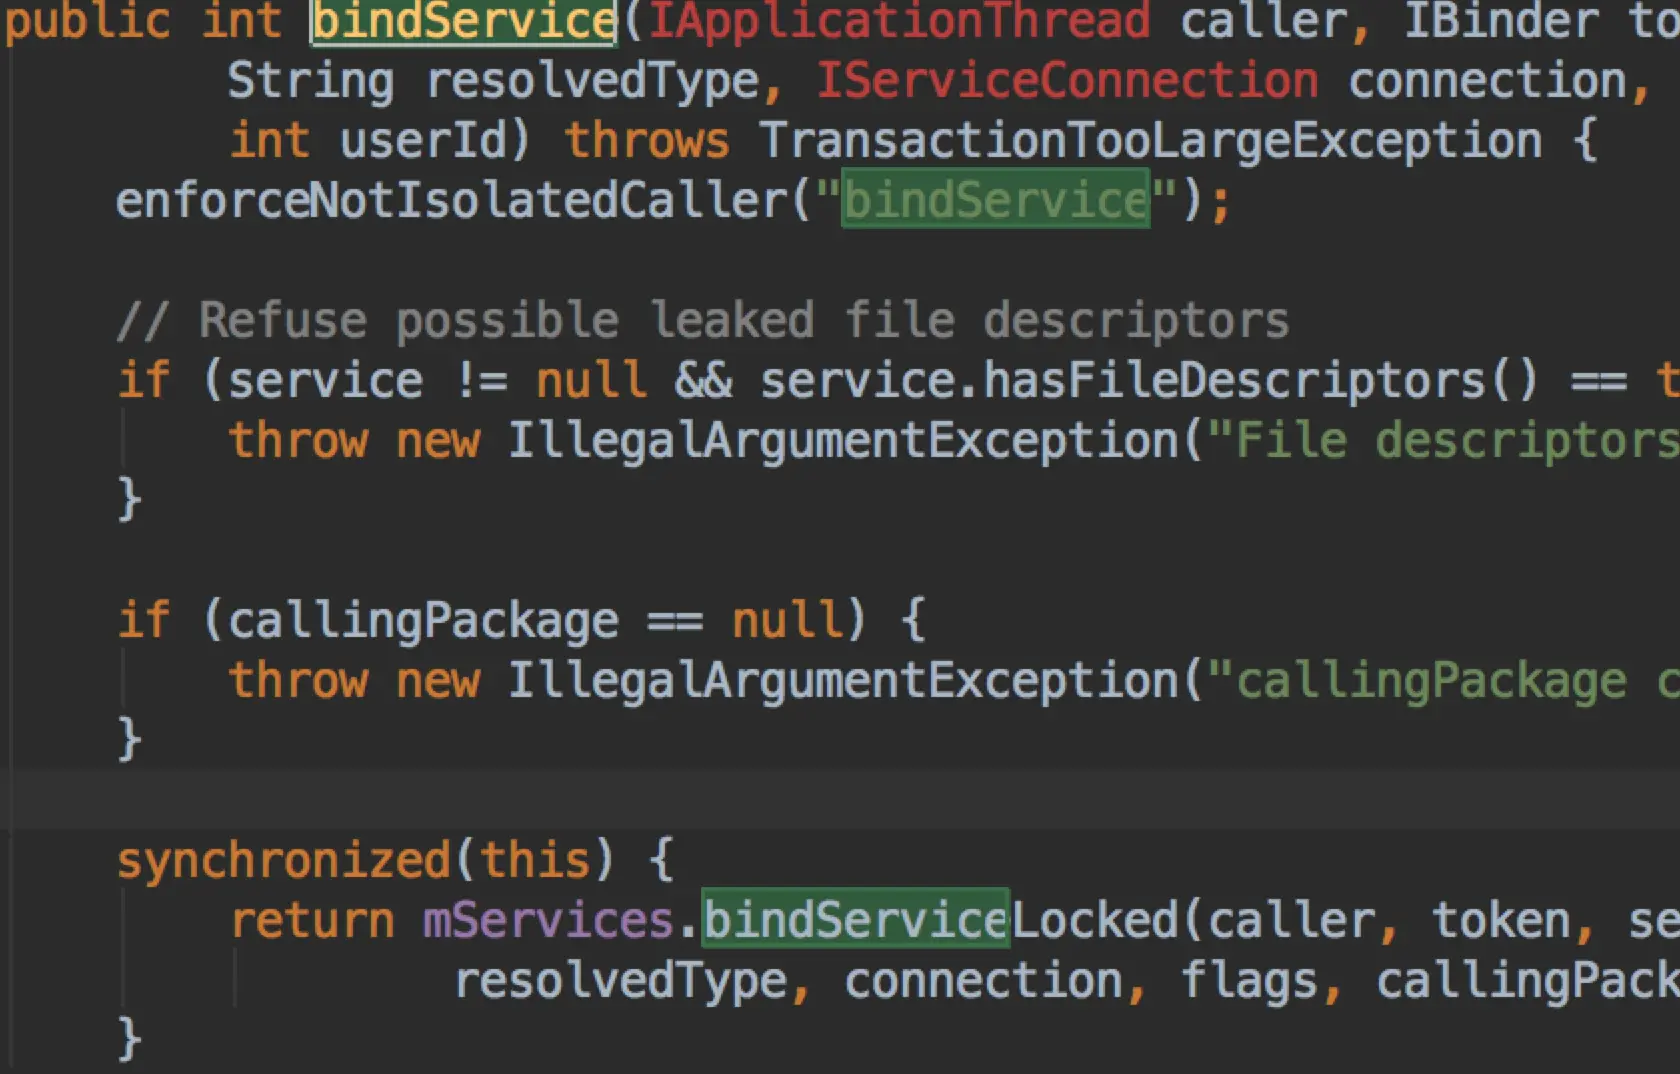The image size is (1680, 1074).
Task: Select the highlighted bindService method name declaration
Action: tap(464, 22)
